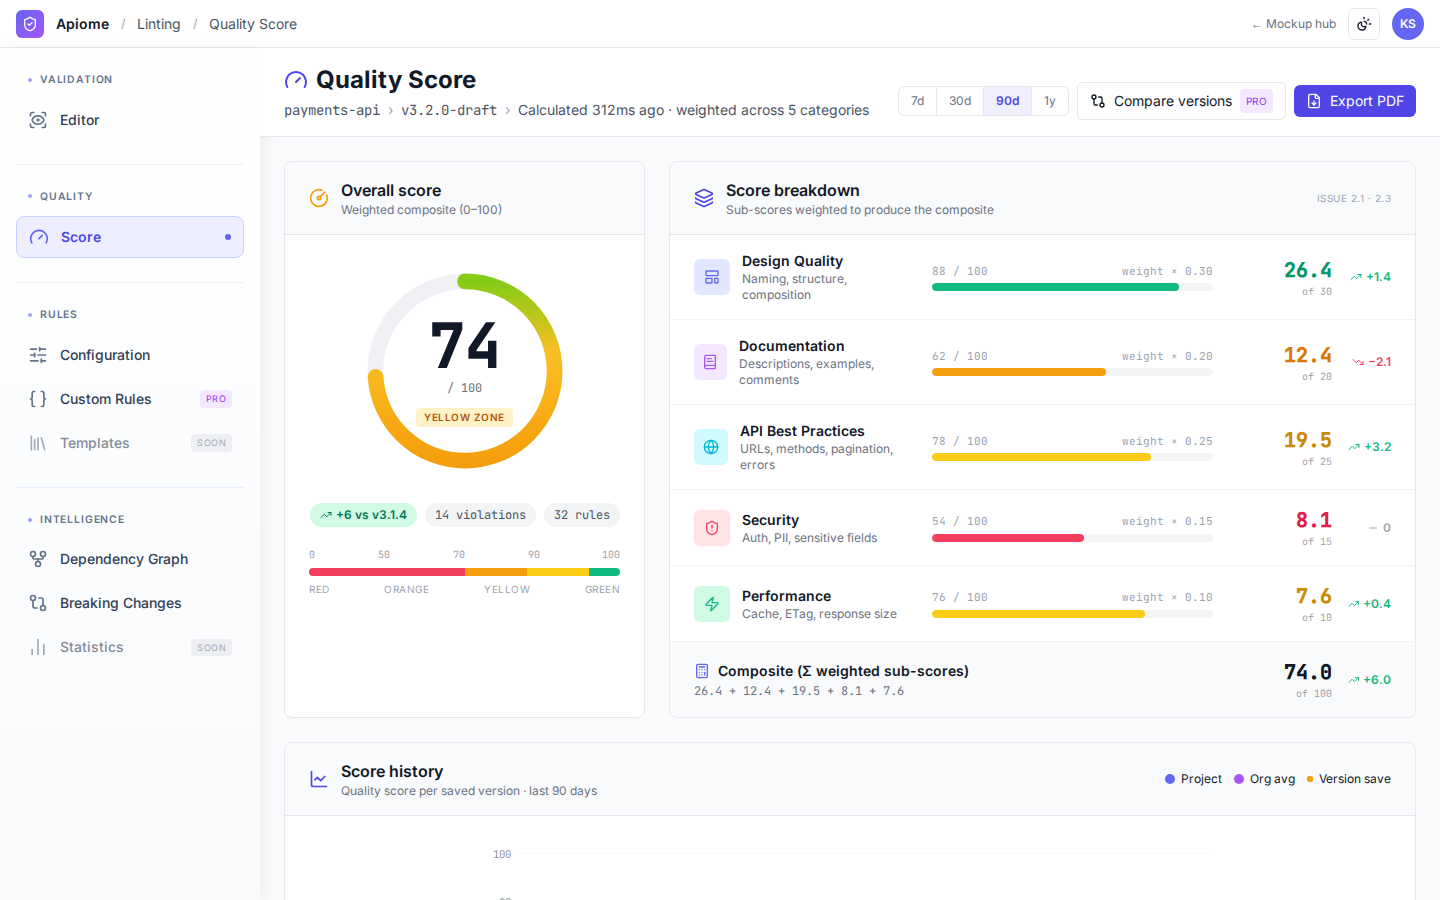Open Breaking Changes page
This screenshot has width=1440, height=900.
point(130,603)
